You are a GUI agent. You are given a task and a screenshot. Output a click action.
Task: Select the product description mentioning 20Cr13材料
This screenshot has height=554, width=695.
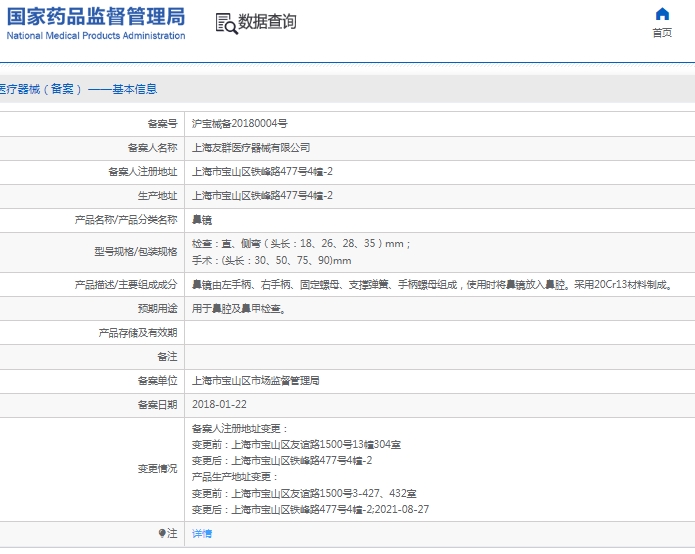pyautogui.click(x=433, y=285)
